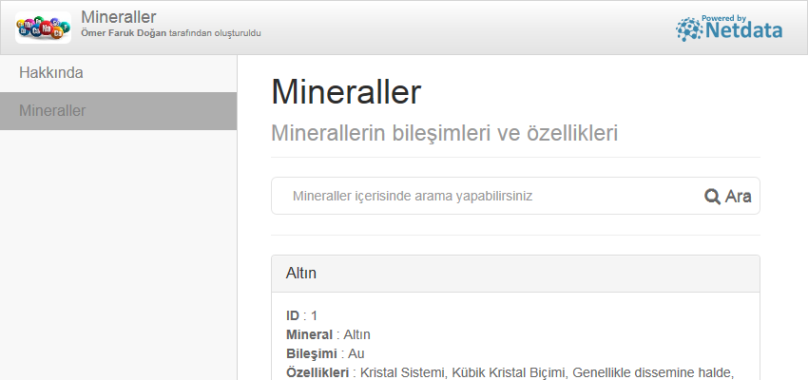Open the Hakkında sidebar item
This screenshot has width=808, height=380.
pos(119,73)
